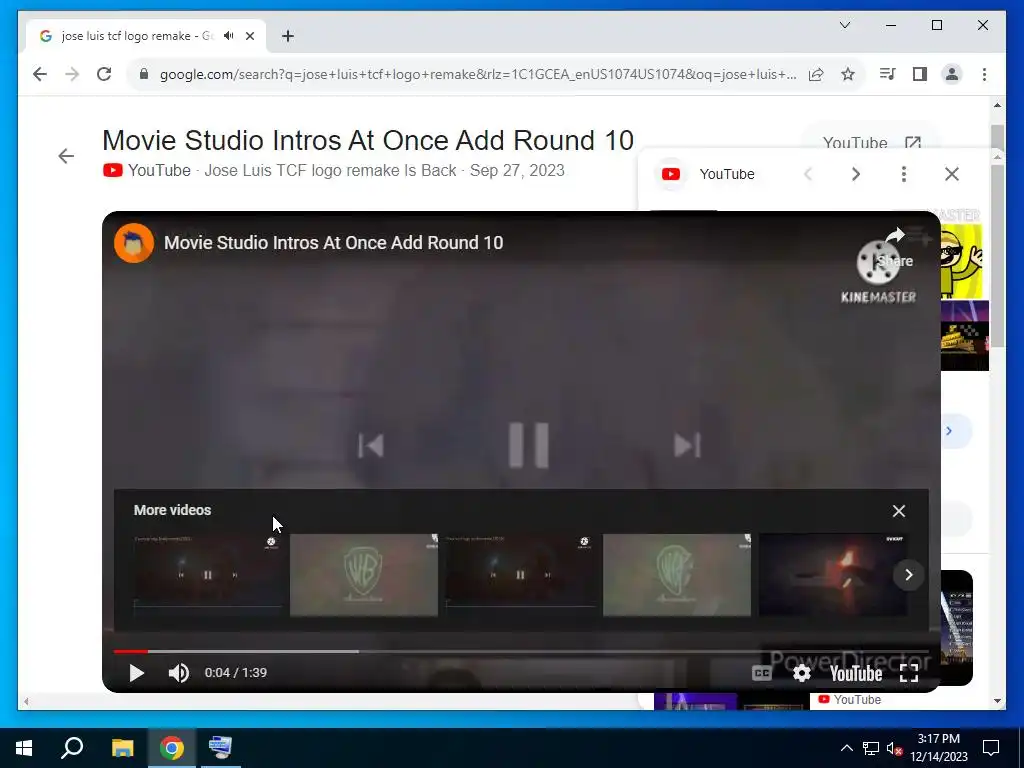
Task: Click the network icon in the system tray
Action: point(871,748)
